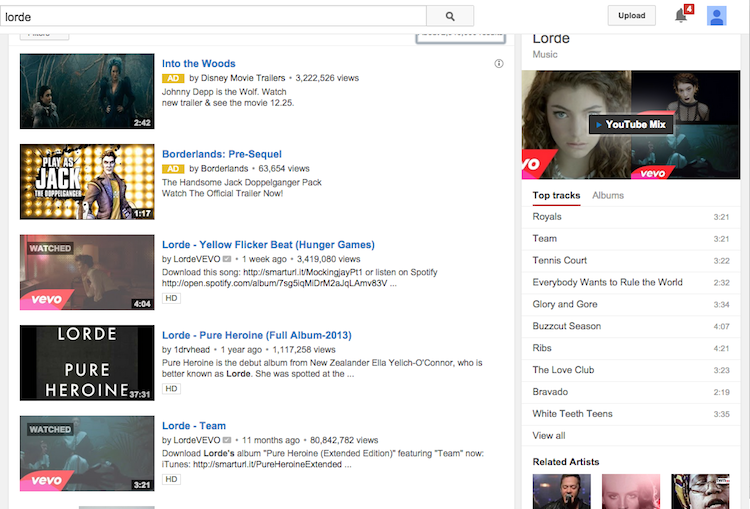Open Borderlands: Pre-Sequel video title
Image resolution: width=750 pixels, height=509 pixels.
222,154
